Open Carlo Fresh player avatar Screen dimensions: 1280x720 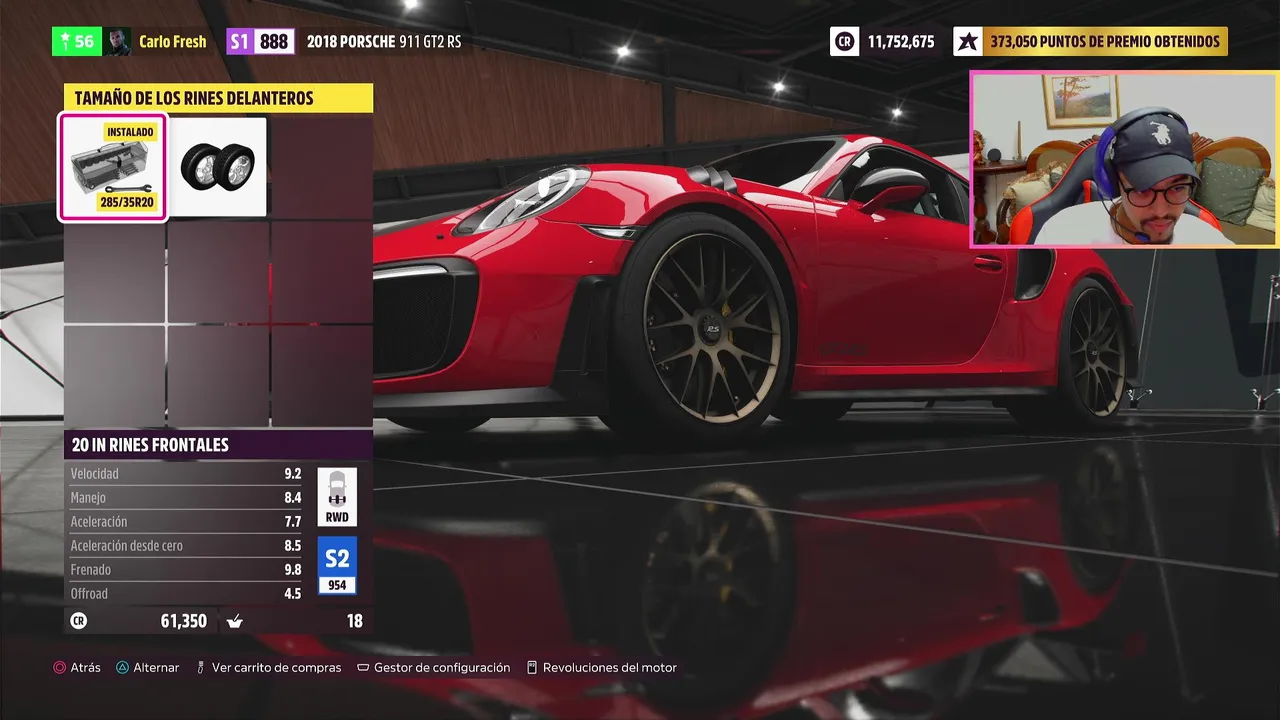pyautogui.click(x=119, y=41)
